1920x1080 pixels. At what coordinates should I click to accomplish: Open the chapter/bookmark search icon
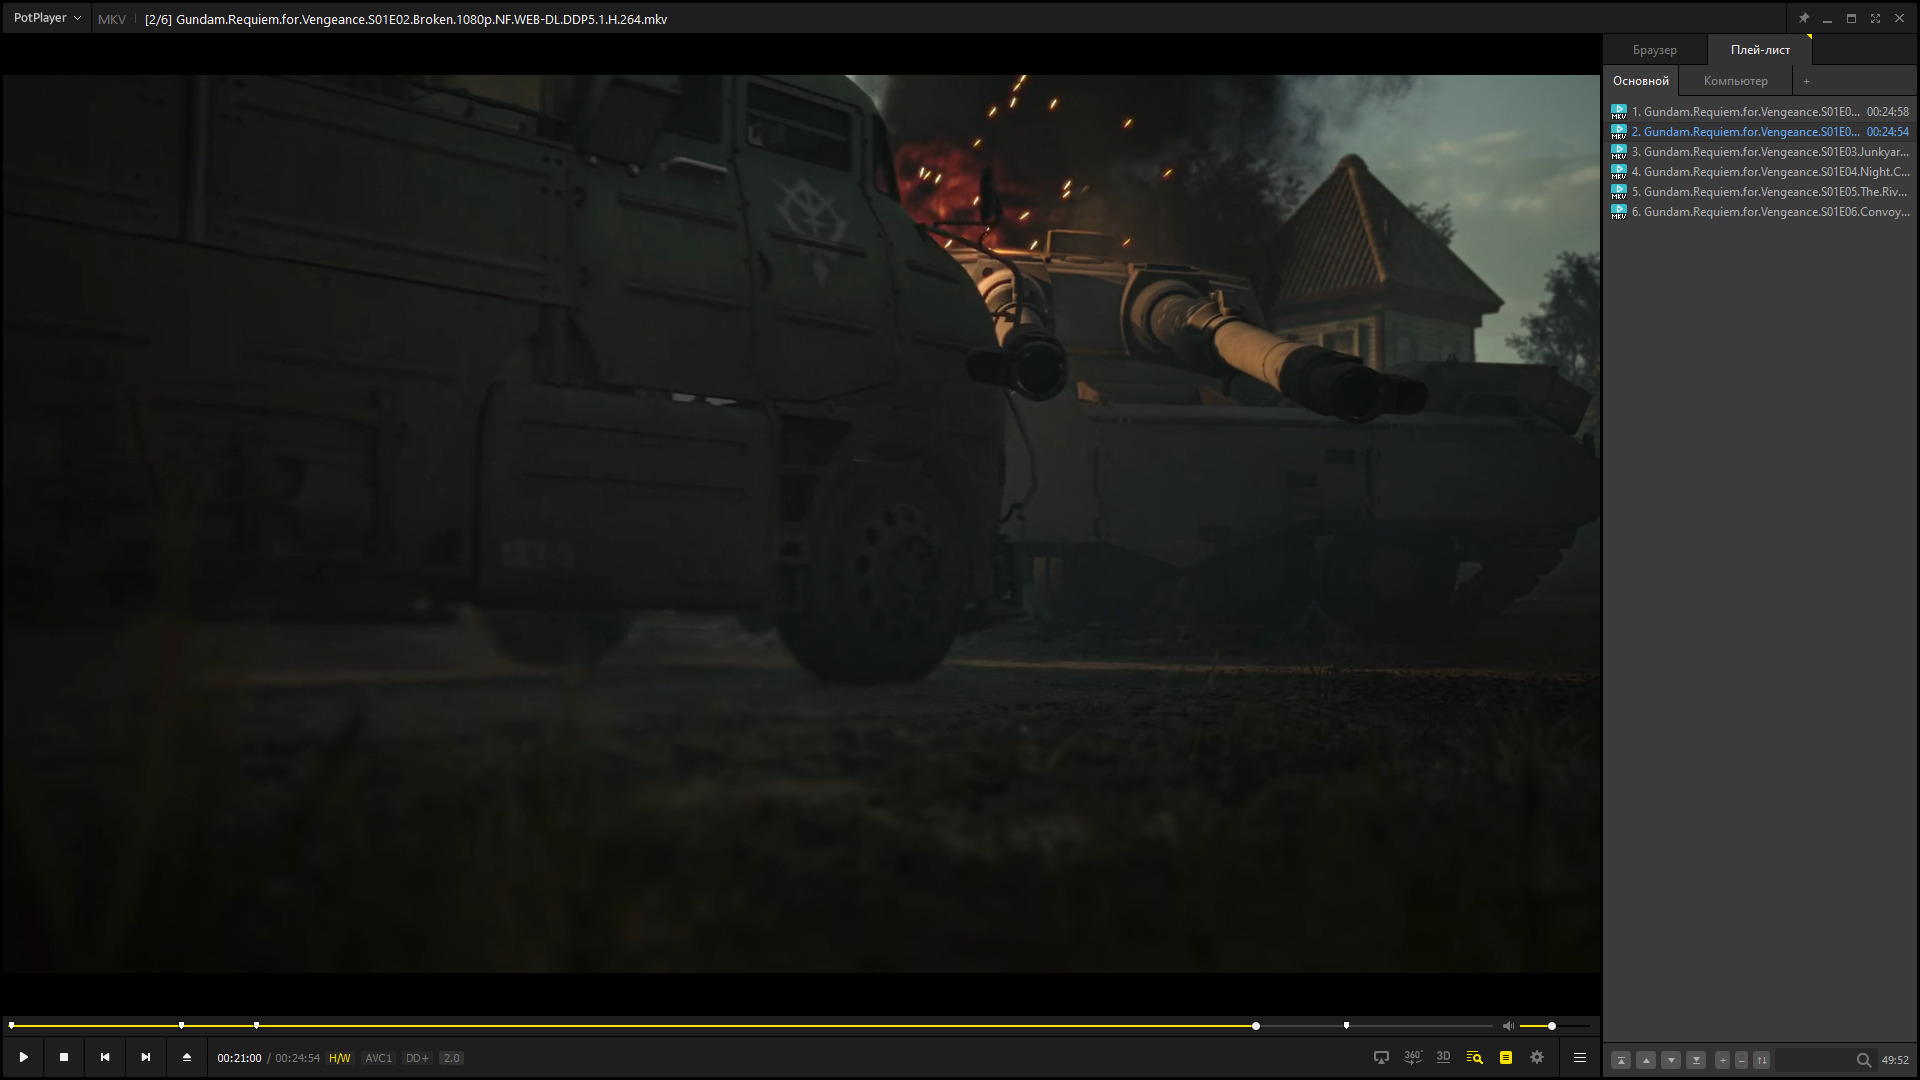(1474, 1057)
